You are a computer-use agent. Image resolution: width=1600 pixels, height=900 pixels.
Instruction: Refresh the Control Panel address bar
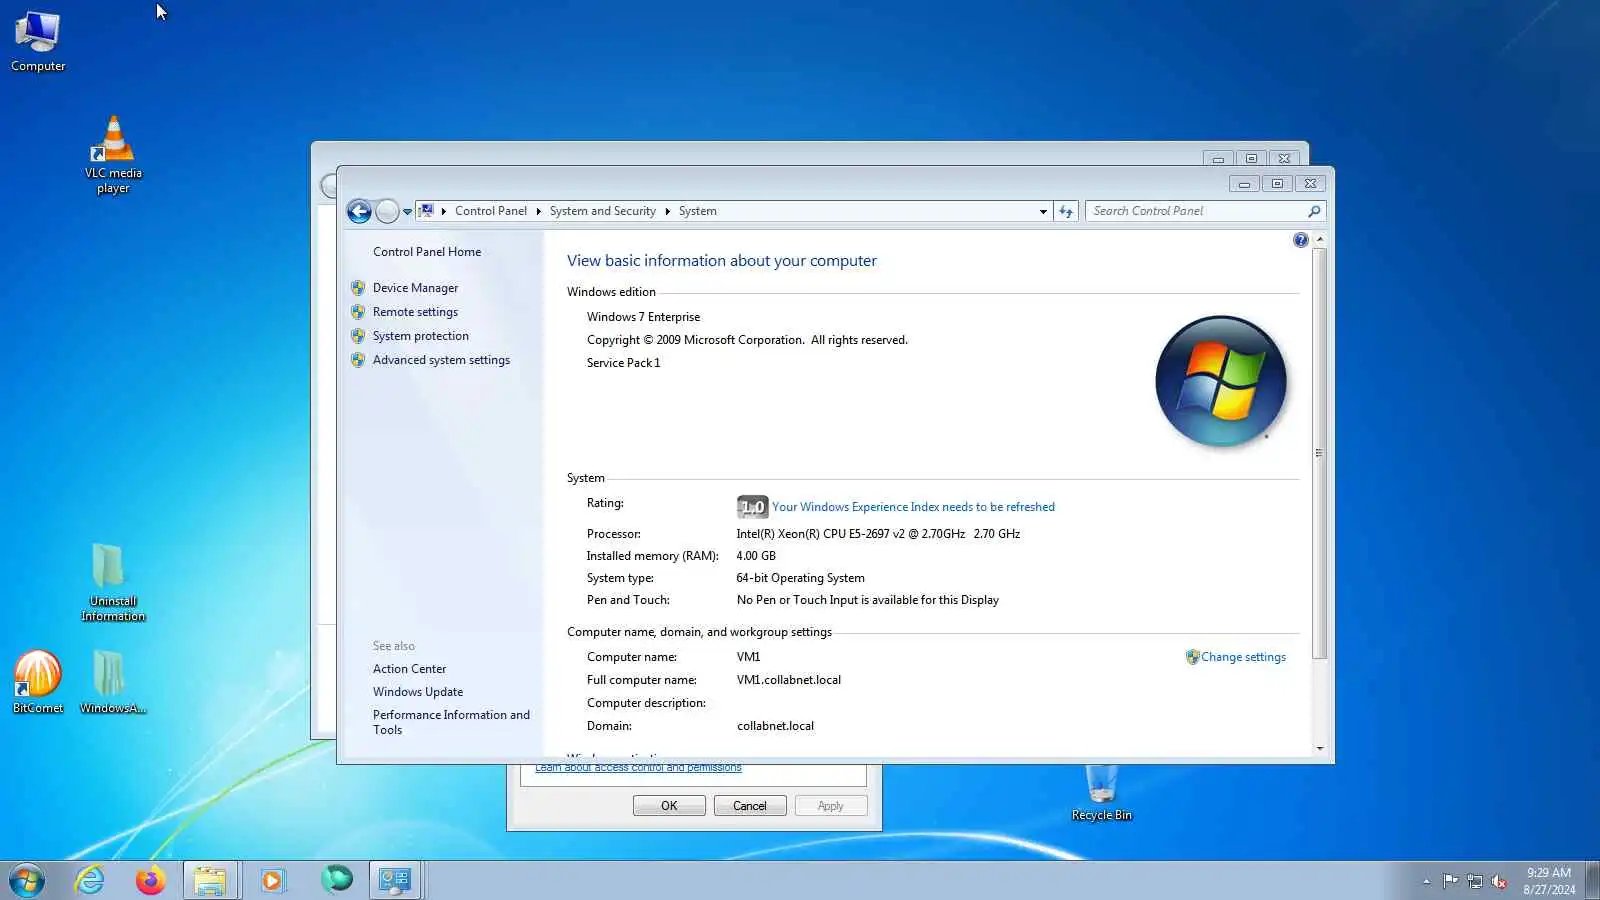coord(1066,211)
